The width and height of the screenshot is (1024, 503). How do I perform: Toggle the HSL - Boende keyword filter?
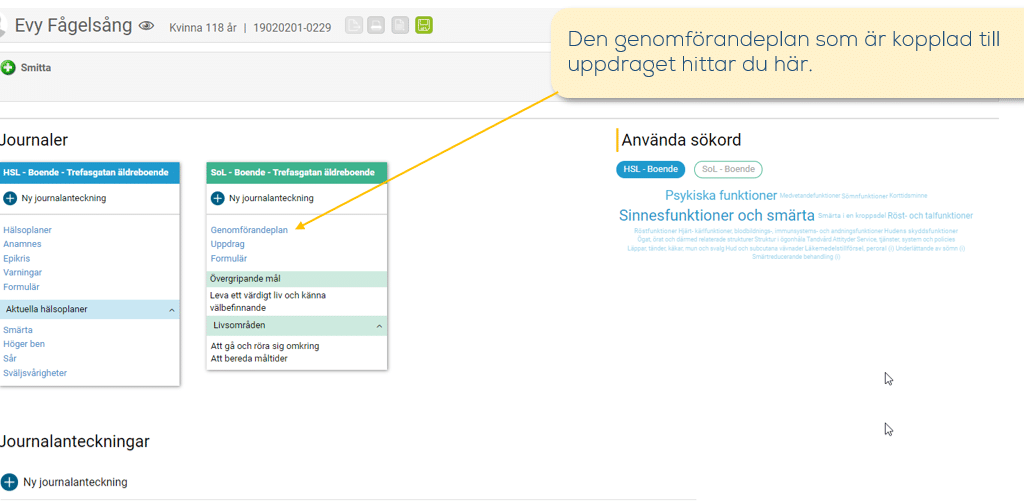(651, 169)
